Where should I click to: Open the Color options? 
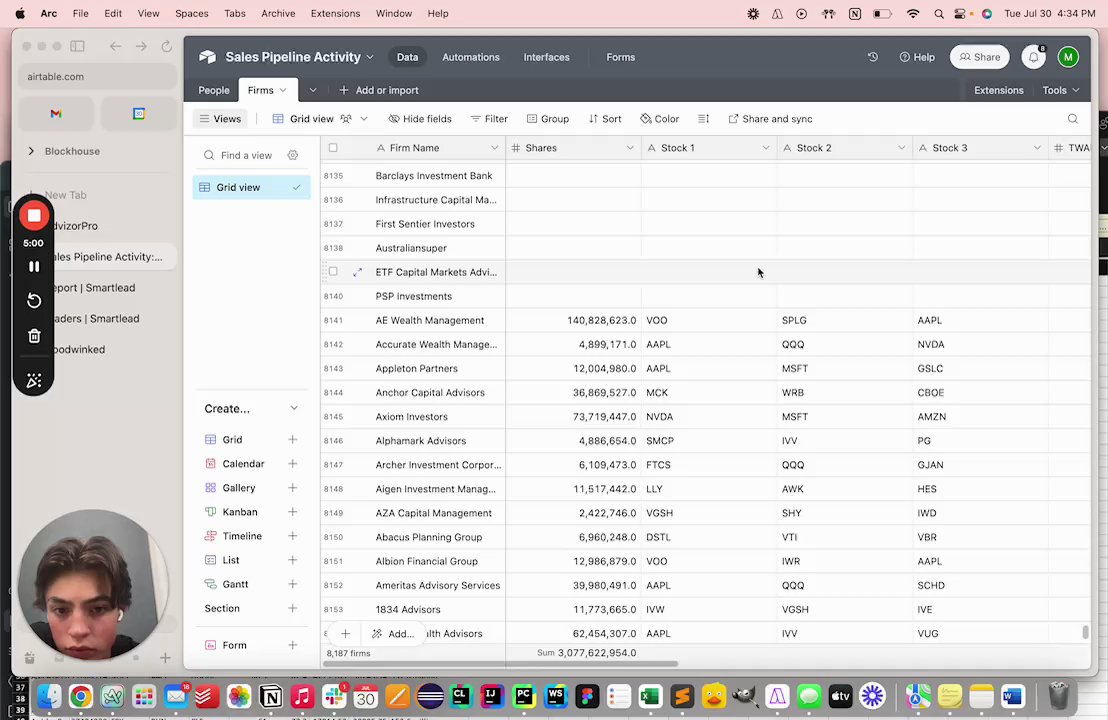click(x=659, y=119)
